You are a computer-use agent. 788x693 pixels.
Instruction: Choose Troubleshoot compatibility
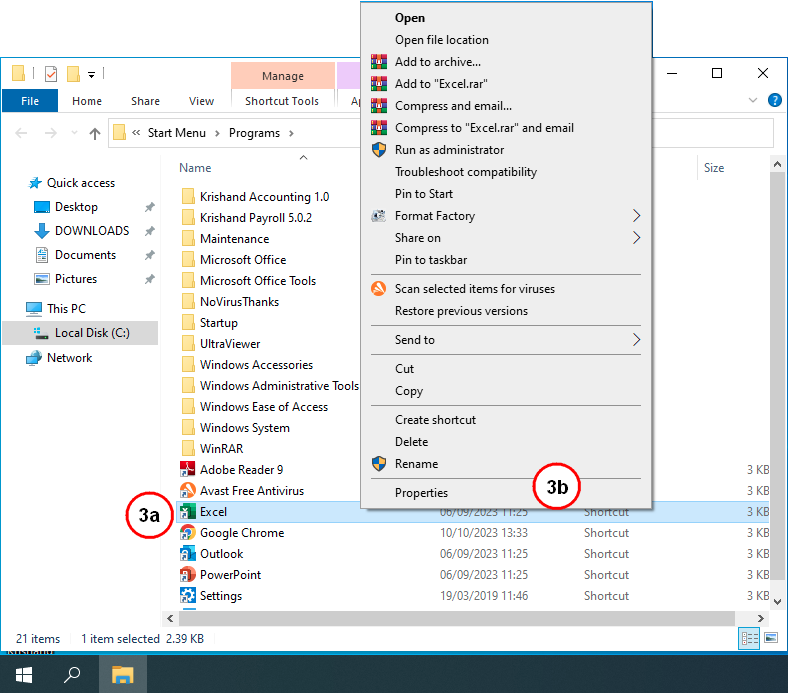click(506, 172)
